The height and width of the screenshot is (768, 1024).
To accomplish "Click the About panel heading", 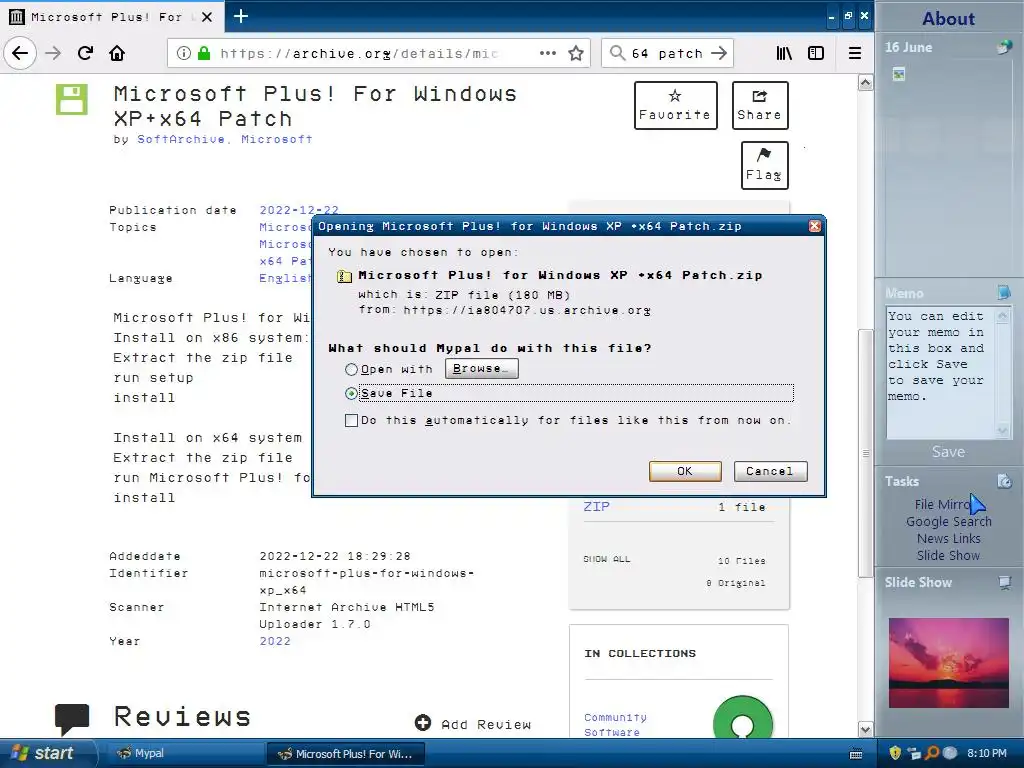I will point(948,19).
